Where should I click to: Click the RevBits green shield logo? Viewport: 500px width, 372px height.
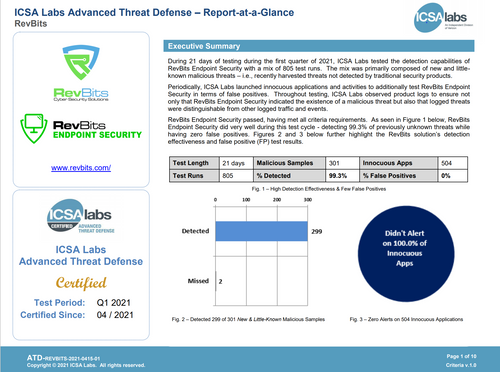[x=81, y=62]
